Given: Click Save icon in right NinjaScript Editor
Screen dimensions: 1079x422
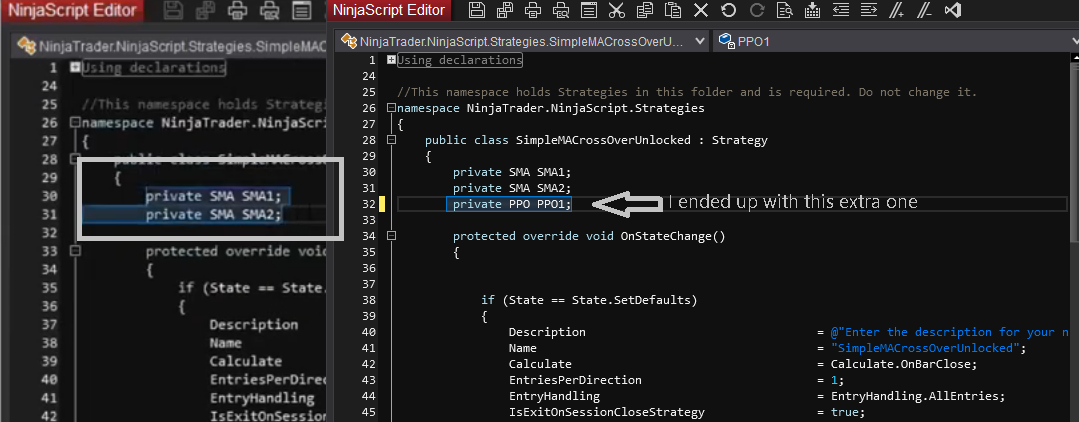Looking at the screenshot, I should (x=476, y=10).
